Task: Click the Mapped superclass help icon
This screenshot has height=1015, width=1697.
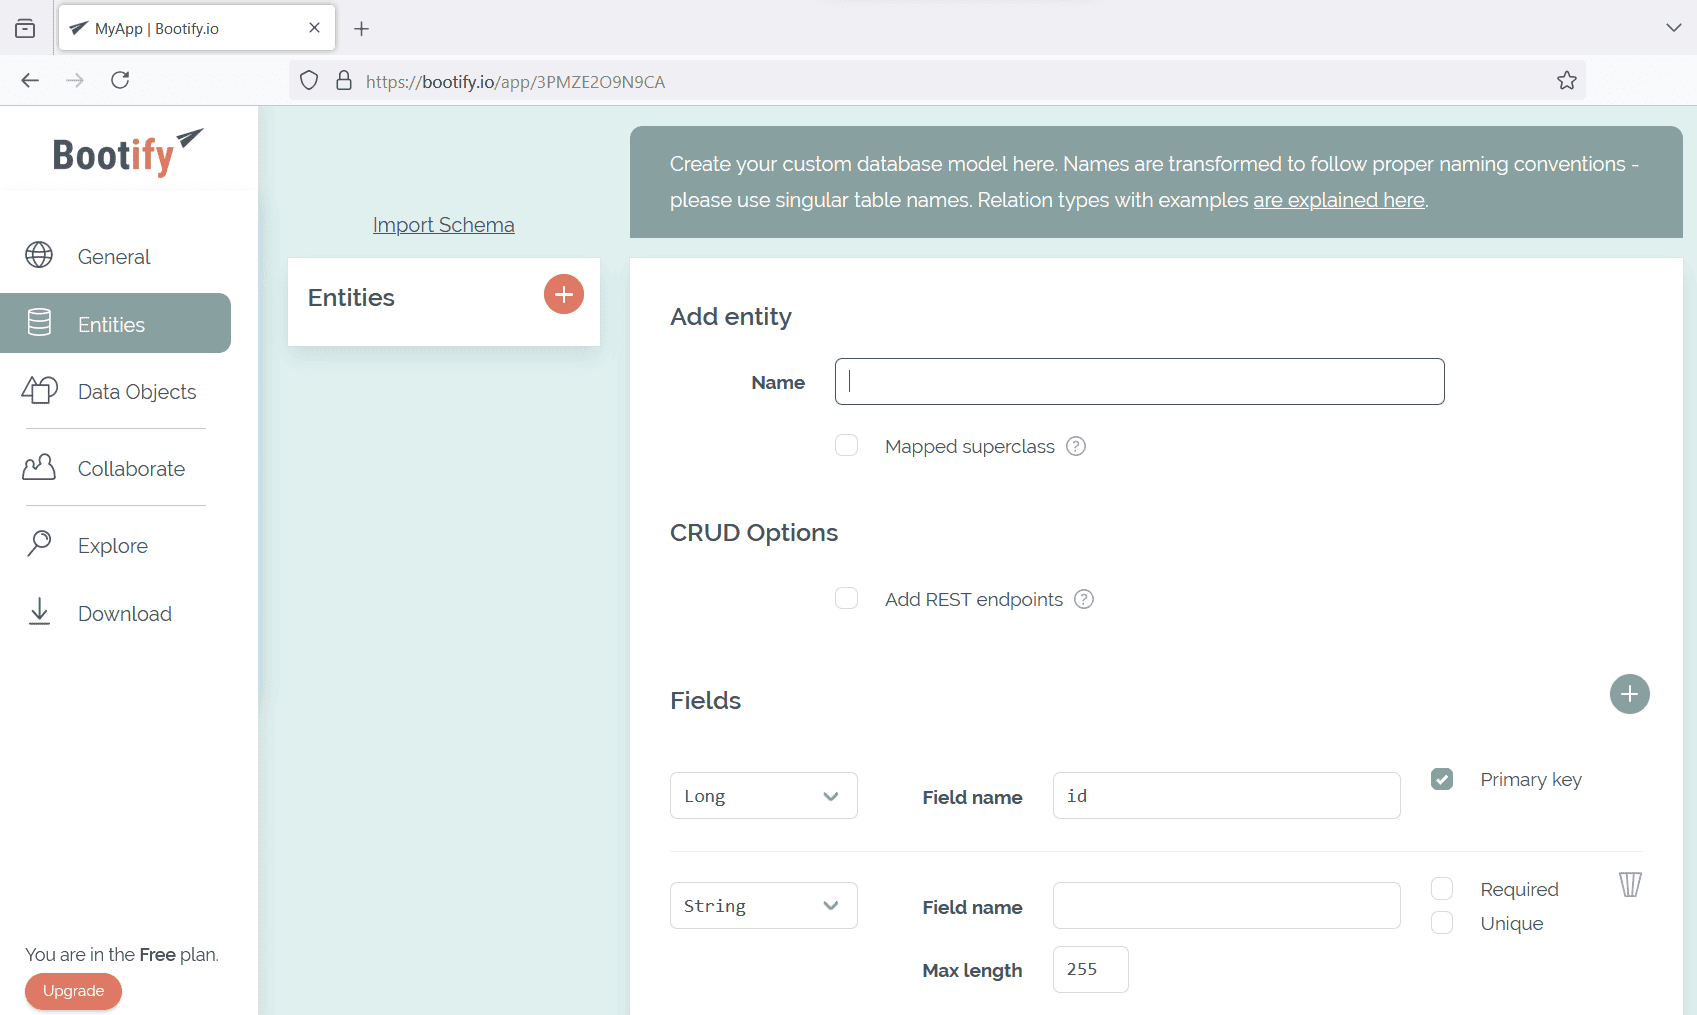Action: pyautogui.click(x=1076, y=446)
